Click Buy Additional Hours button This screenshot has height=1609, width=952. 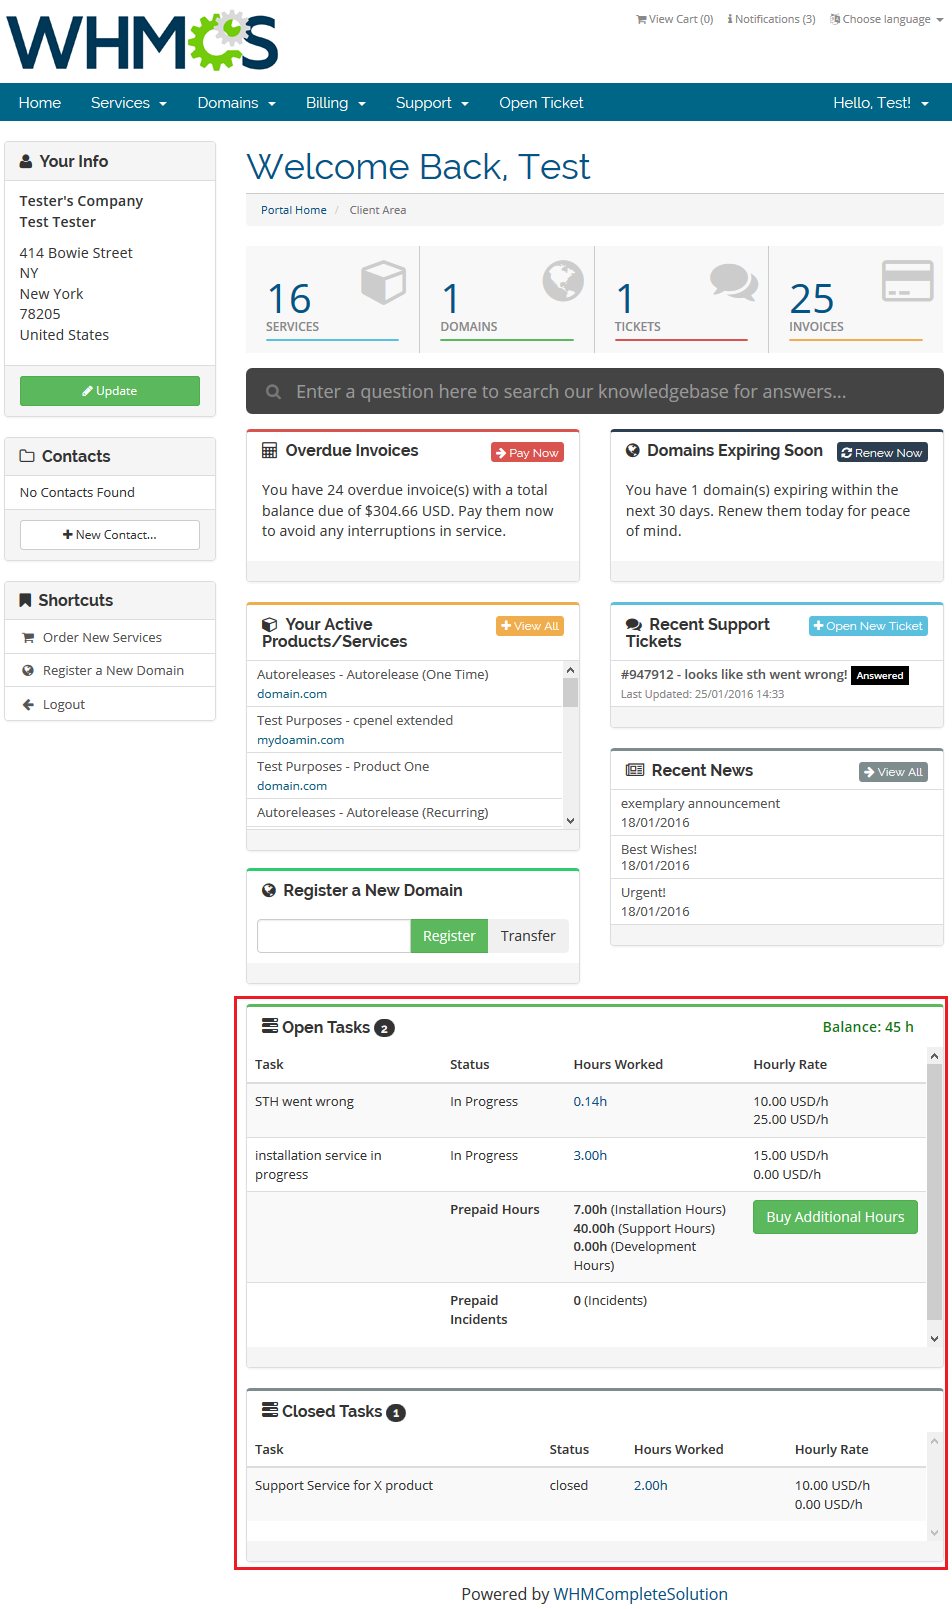(835, 1217)
